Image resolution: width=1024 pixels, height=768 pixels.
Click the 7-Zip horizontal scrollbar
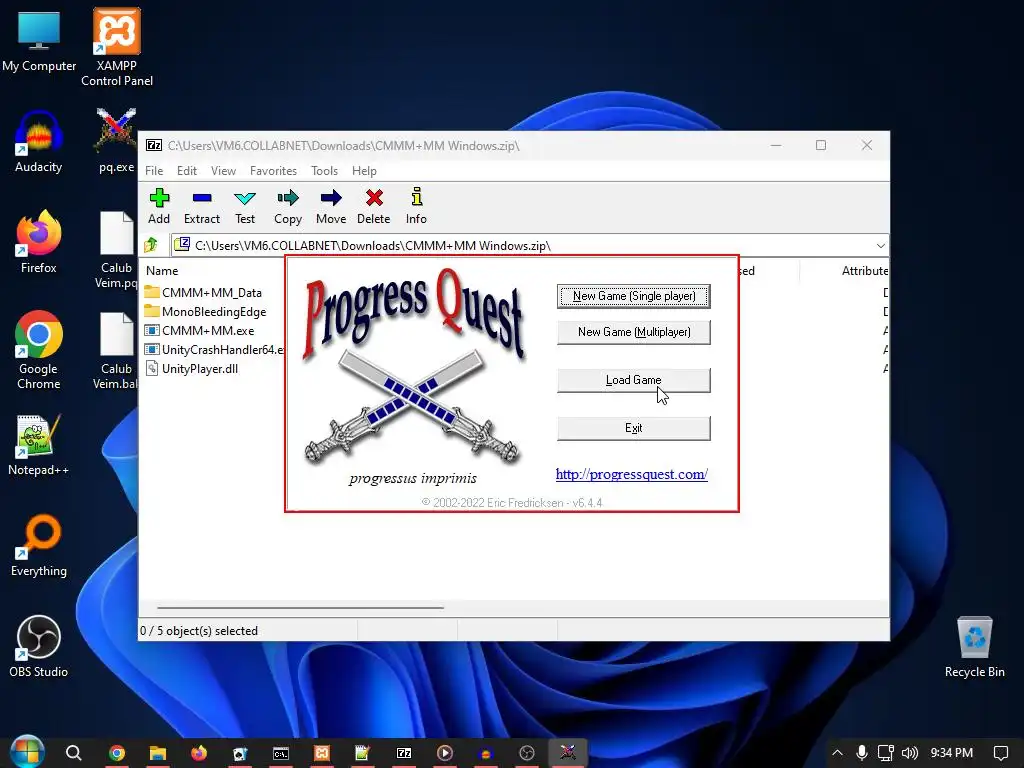[x=300, y=607]
